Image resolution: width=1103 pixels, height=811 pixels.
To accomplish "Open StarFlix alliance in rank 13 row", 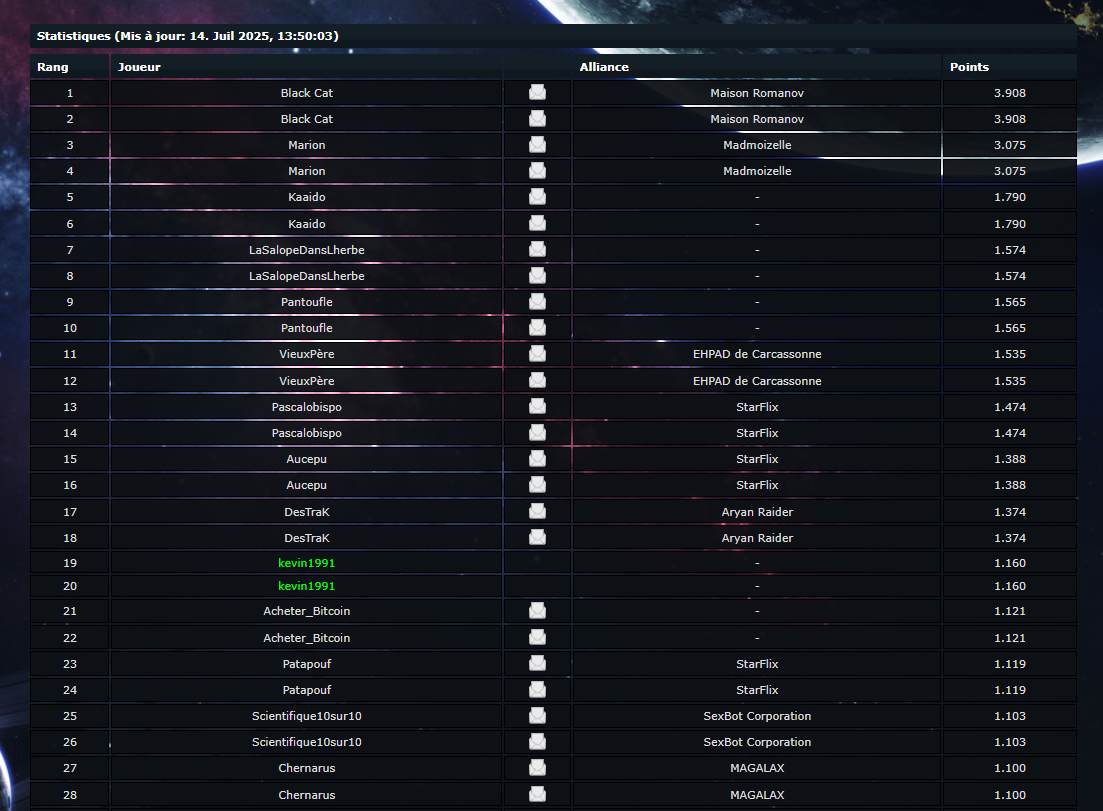I will (x=757, y=407).
